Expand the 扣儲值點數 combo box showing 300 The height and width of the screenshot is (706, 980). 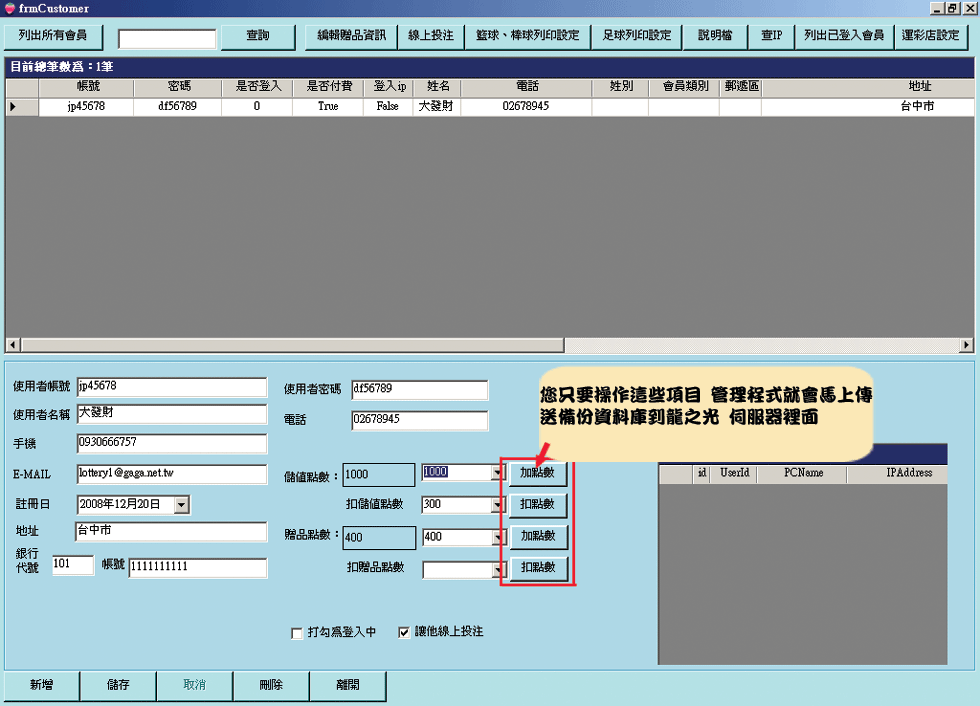point(498,506)
